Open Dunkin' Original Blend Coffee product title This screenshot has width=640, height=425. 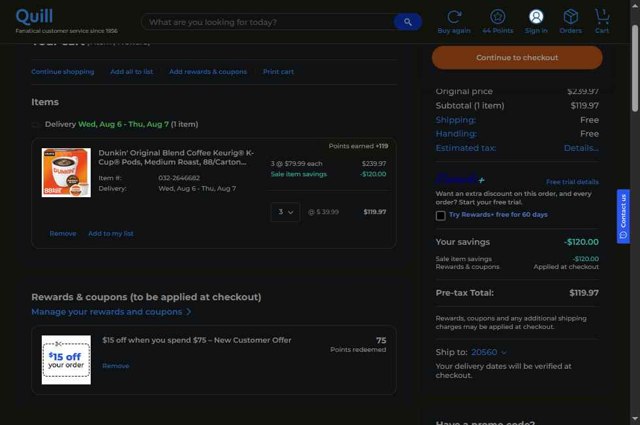176,157
